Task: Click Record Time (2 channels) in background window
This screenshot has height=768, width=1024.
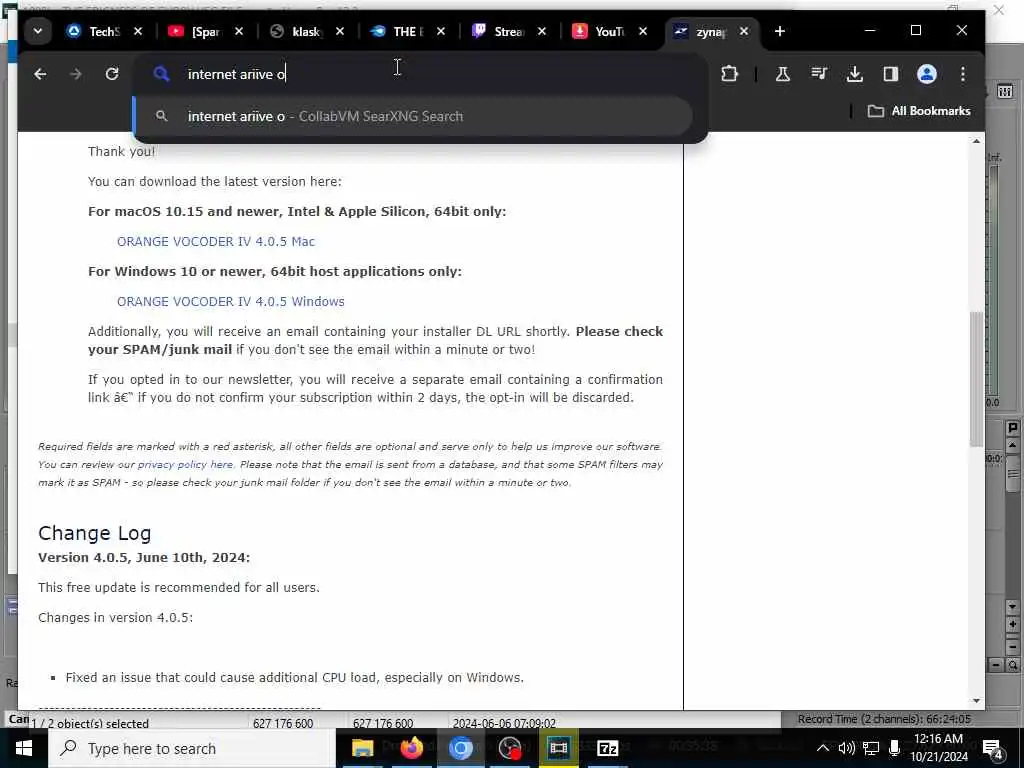Action: click(x=884, y=719)
